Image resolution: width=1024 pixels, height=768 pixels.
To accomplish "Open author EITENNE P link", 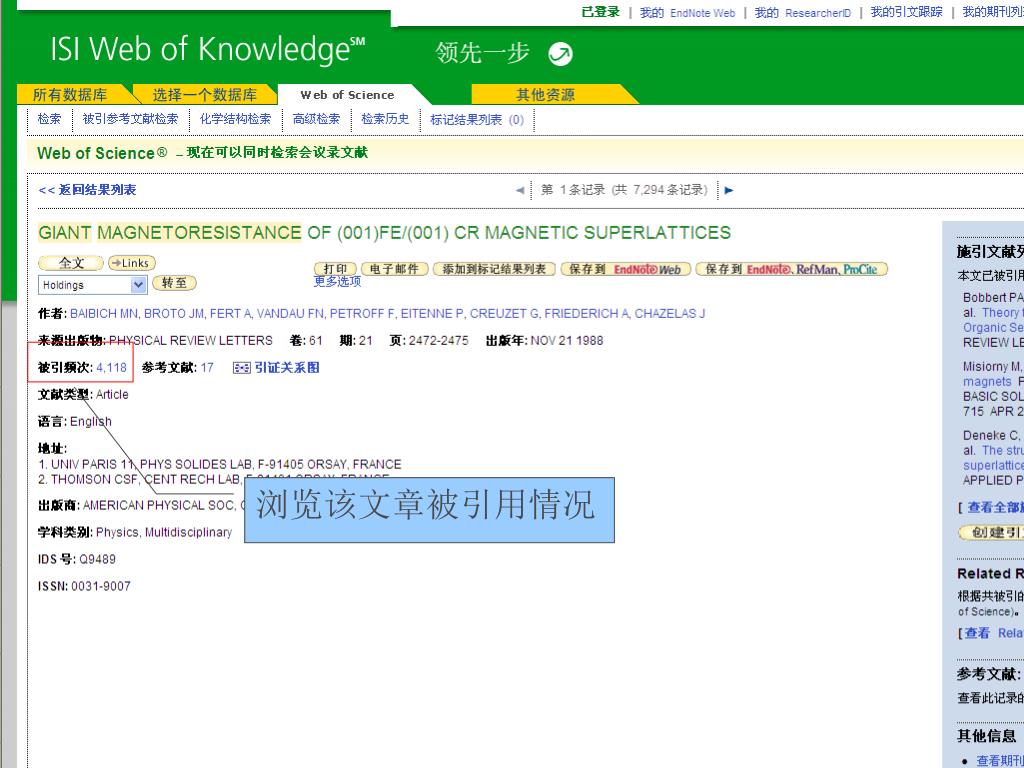I will [432, 313].
